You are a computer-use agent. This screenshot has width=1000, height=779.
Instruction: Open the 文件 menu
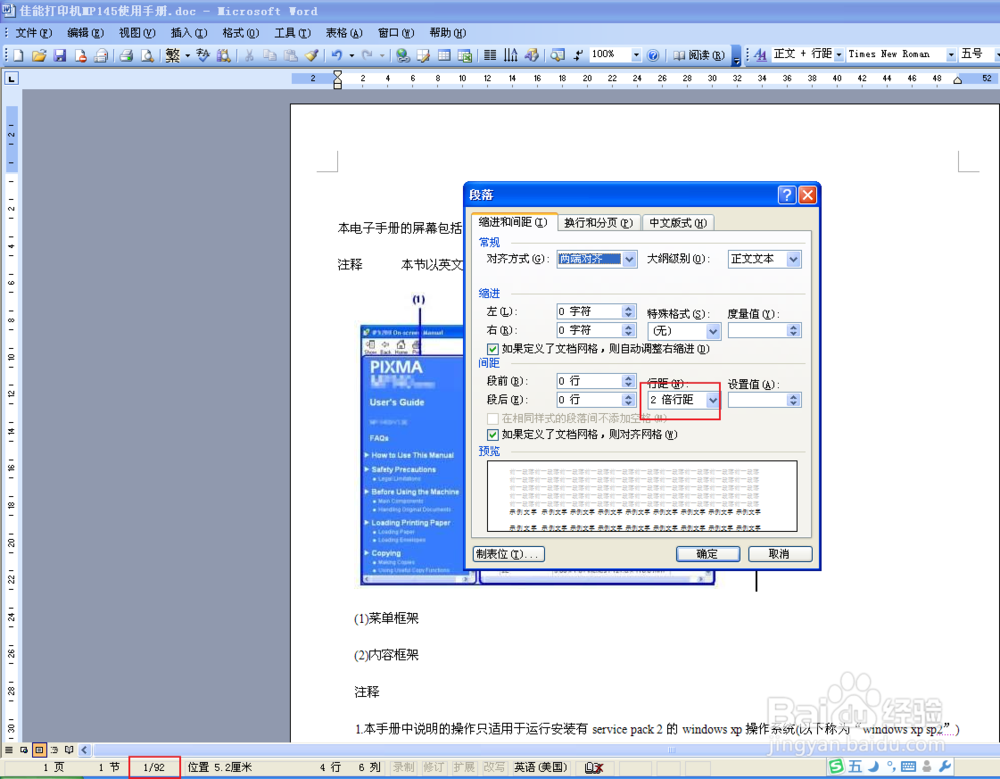click(x=34, y=33)
